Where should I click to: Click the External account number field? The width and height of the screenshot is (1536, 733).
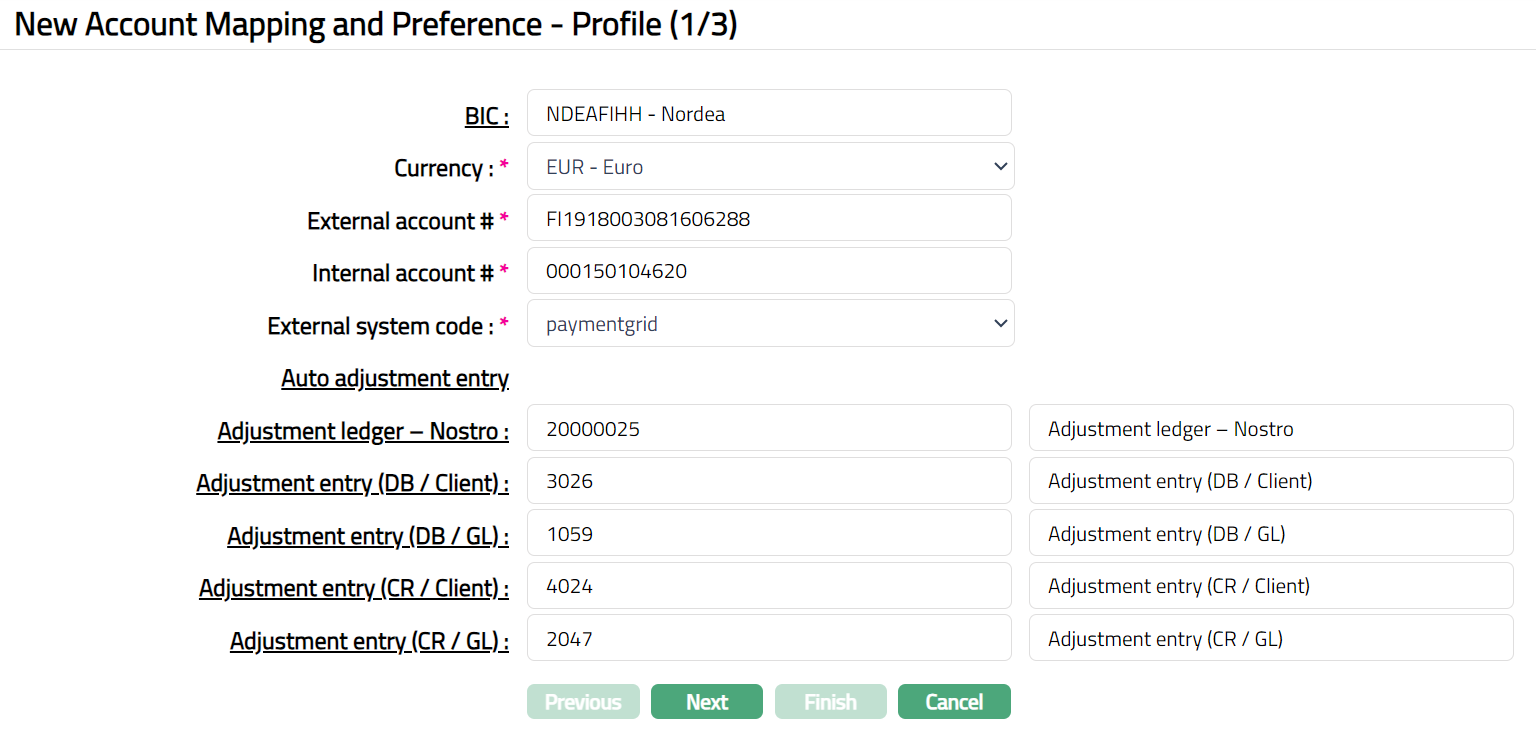point(768,219)
